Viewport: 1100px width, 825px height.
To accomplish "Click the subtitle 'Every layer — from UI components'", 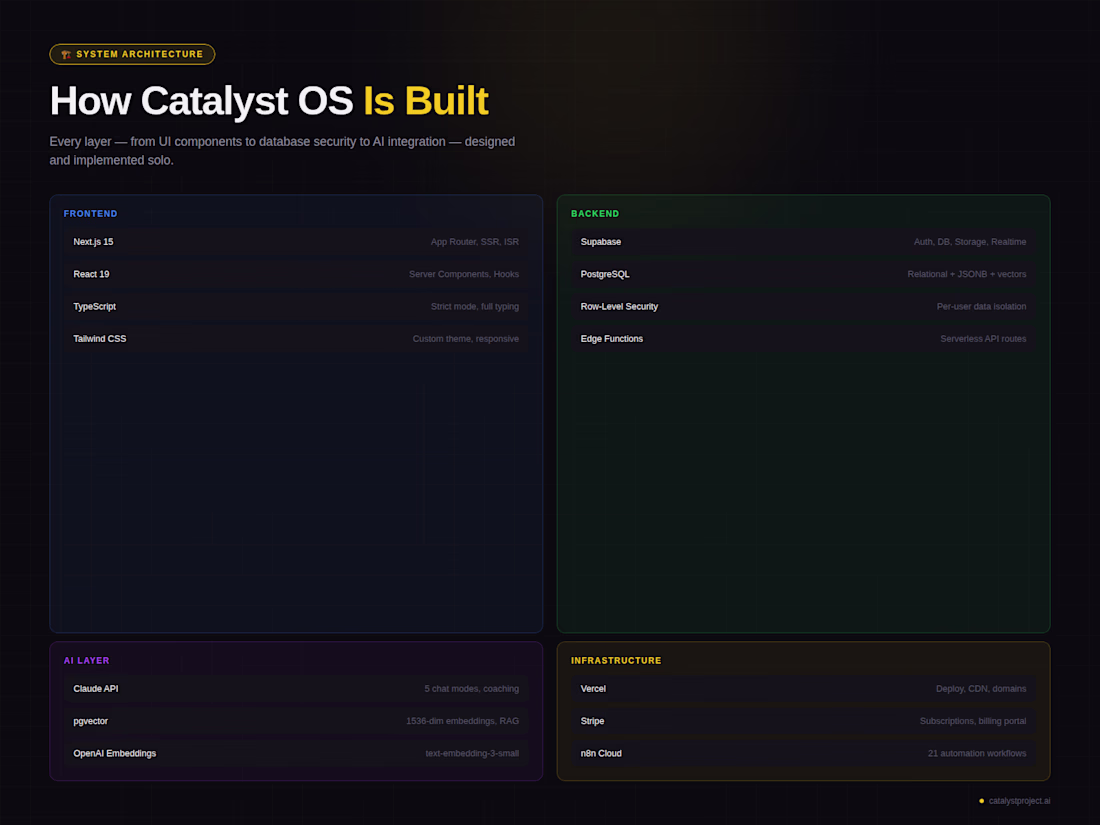I will [x=282, y=151].
